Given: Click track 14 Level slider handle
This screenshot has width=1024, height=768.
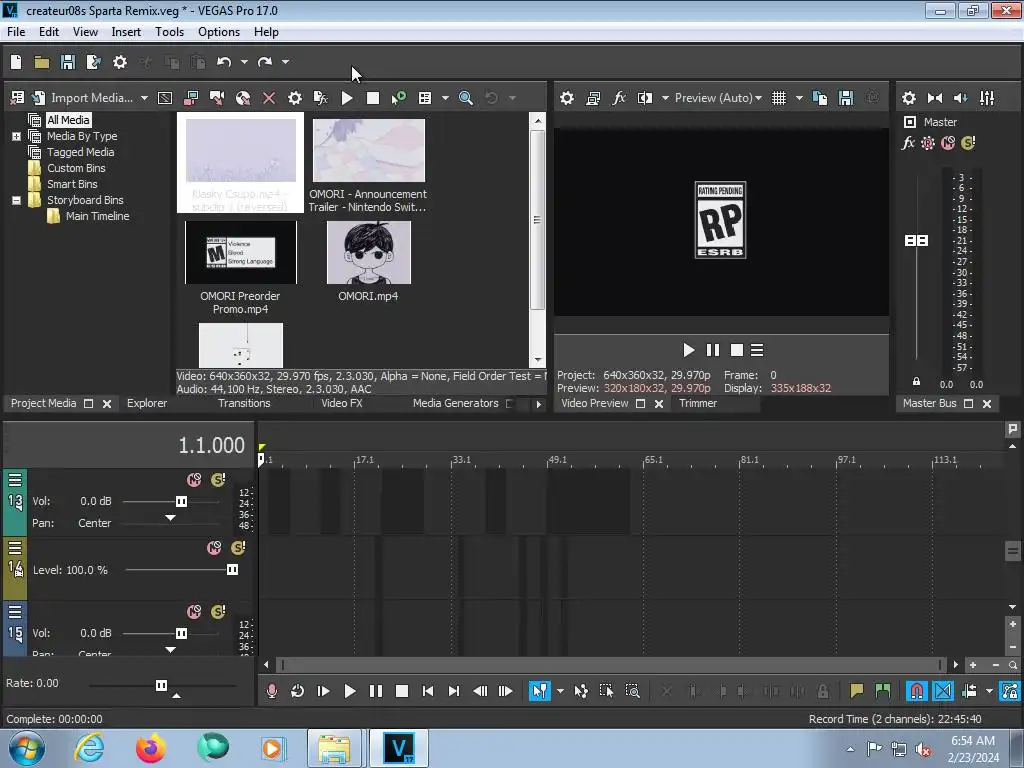Looking at the screenshot, I should [x=232, y=570].
